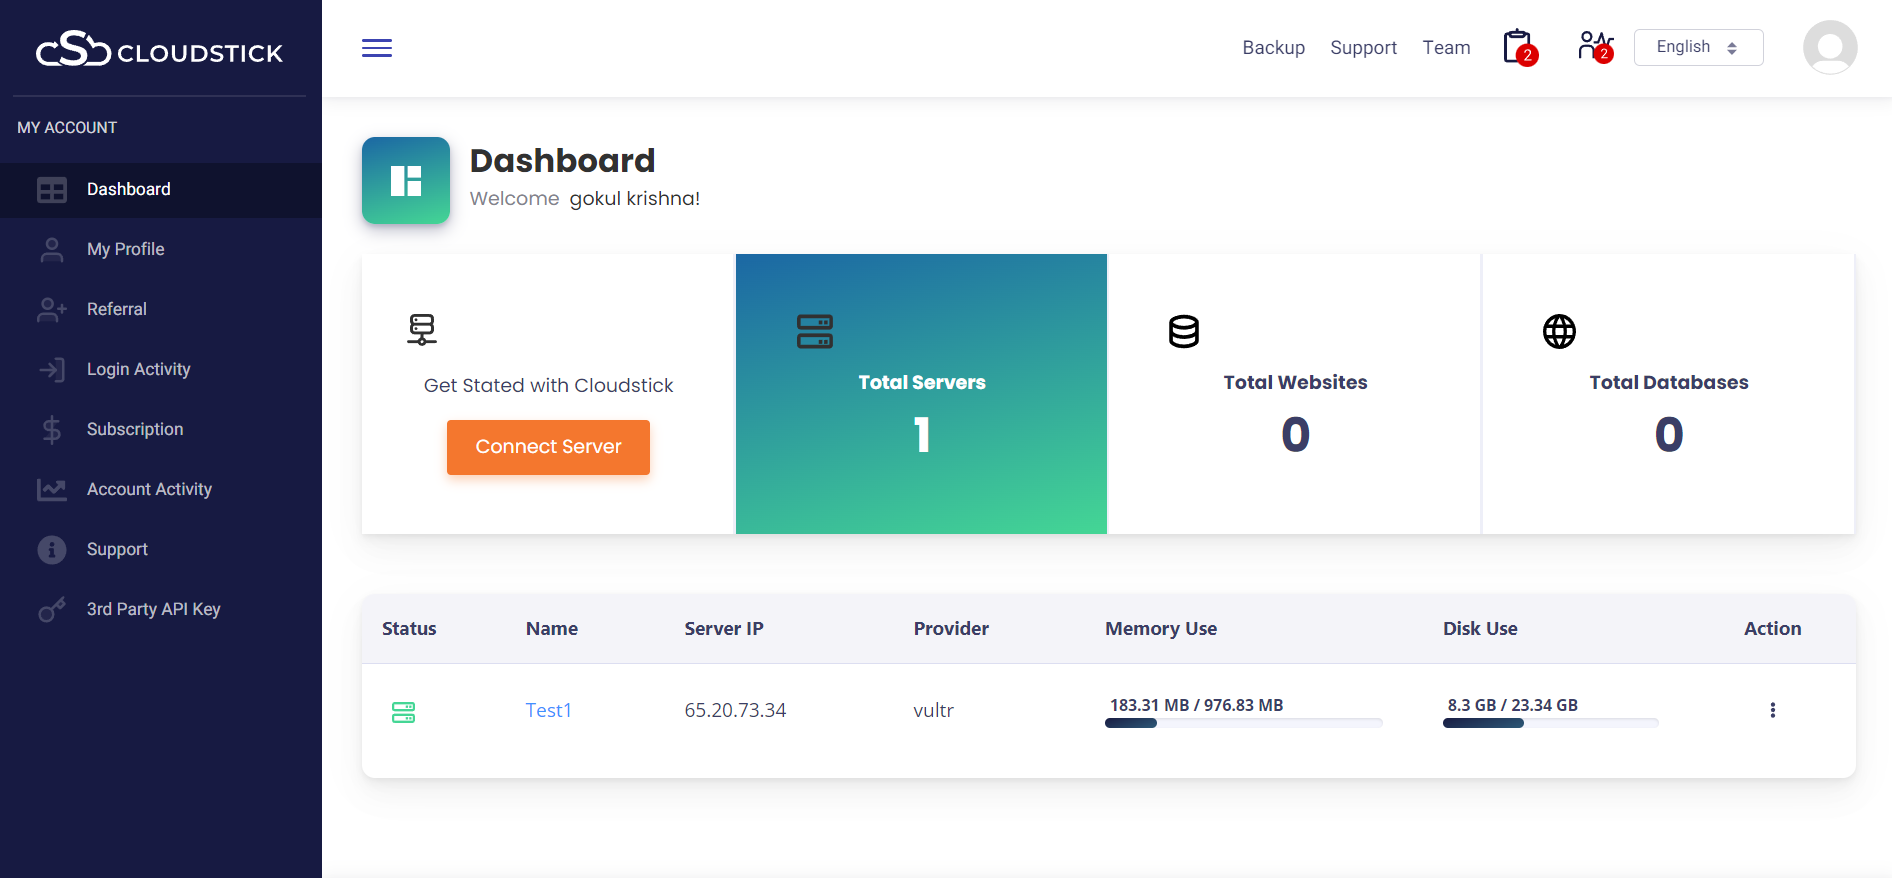Open the Team link in header
The width and height of the screenshot is (1892, 878).
pos(1446,48)
